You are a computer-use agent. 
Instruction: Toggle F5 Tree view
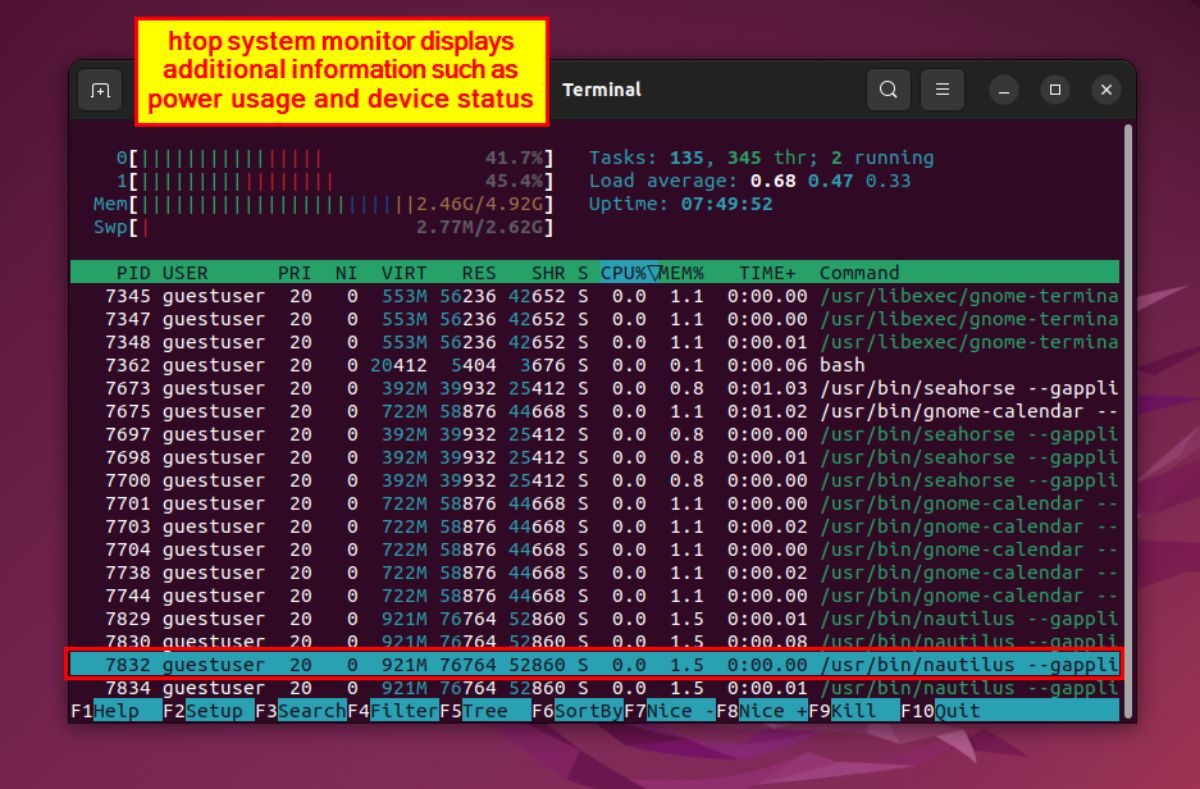(x=485, y=711)
